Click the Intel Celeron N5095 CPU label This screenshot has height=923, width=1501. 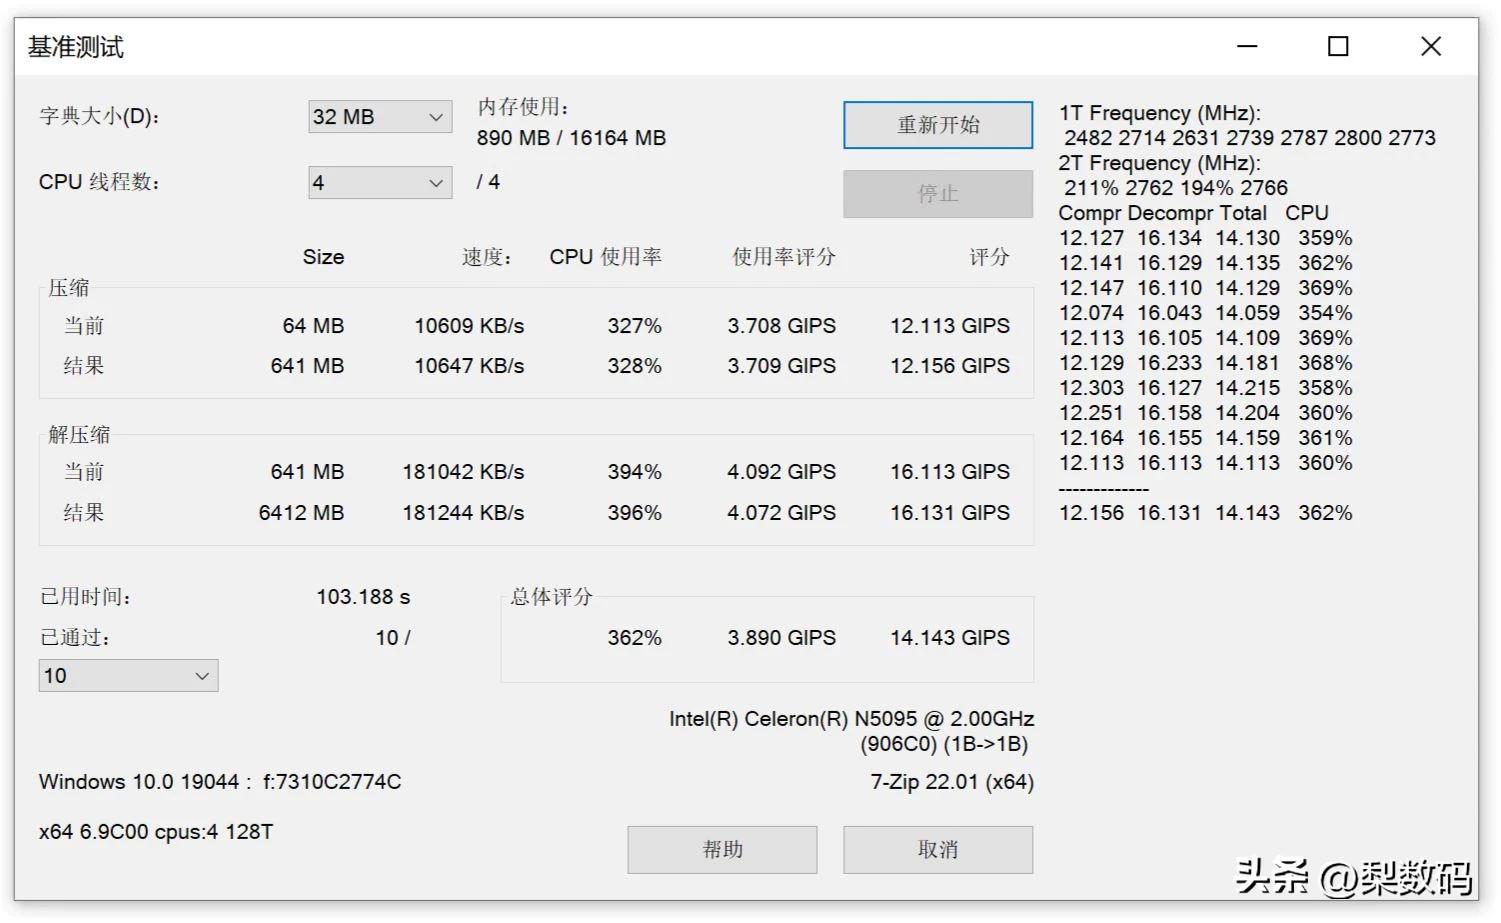point(851,718)
